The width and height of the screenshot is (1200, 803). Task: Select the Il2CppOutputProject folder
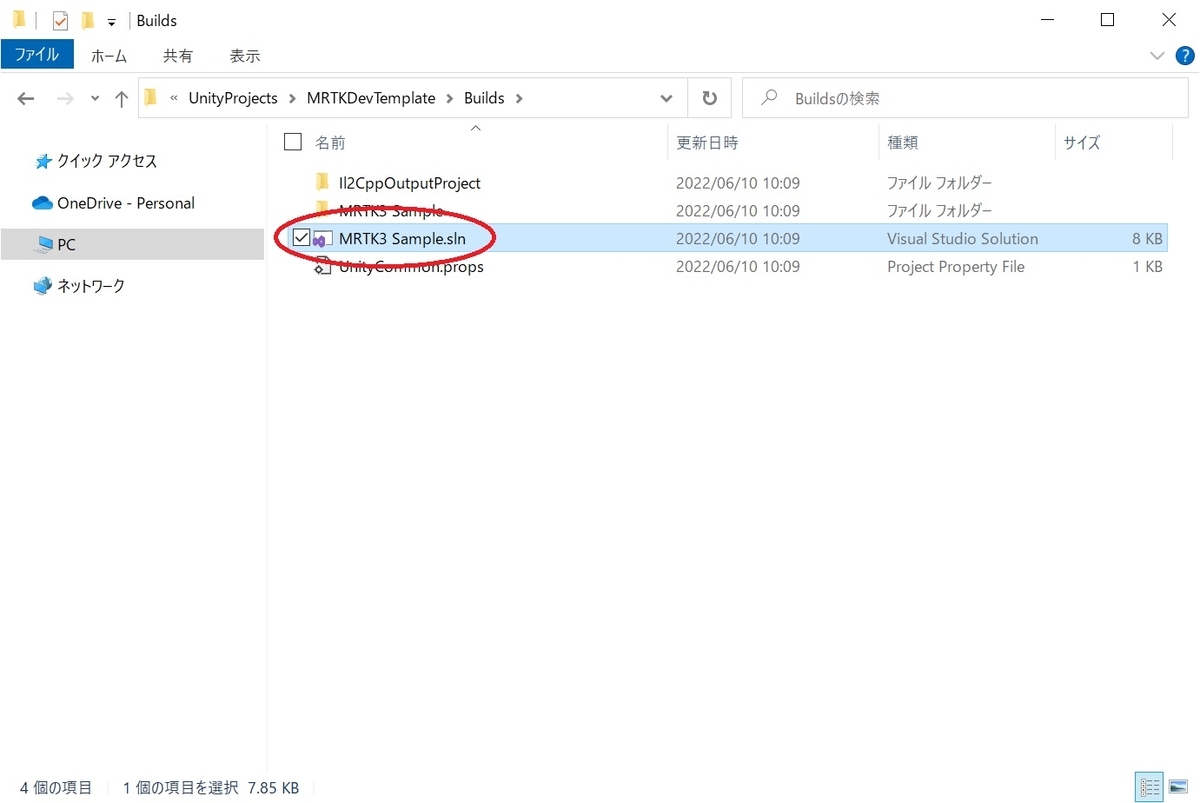[410, 183]
